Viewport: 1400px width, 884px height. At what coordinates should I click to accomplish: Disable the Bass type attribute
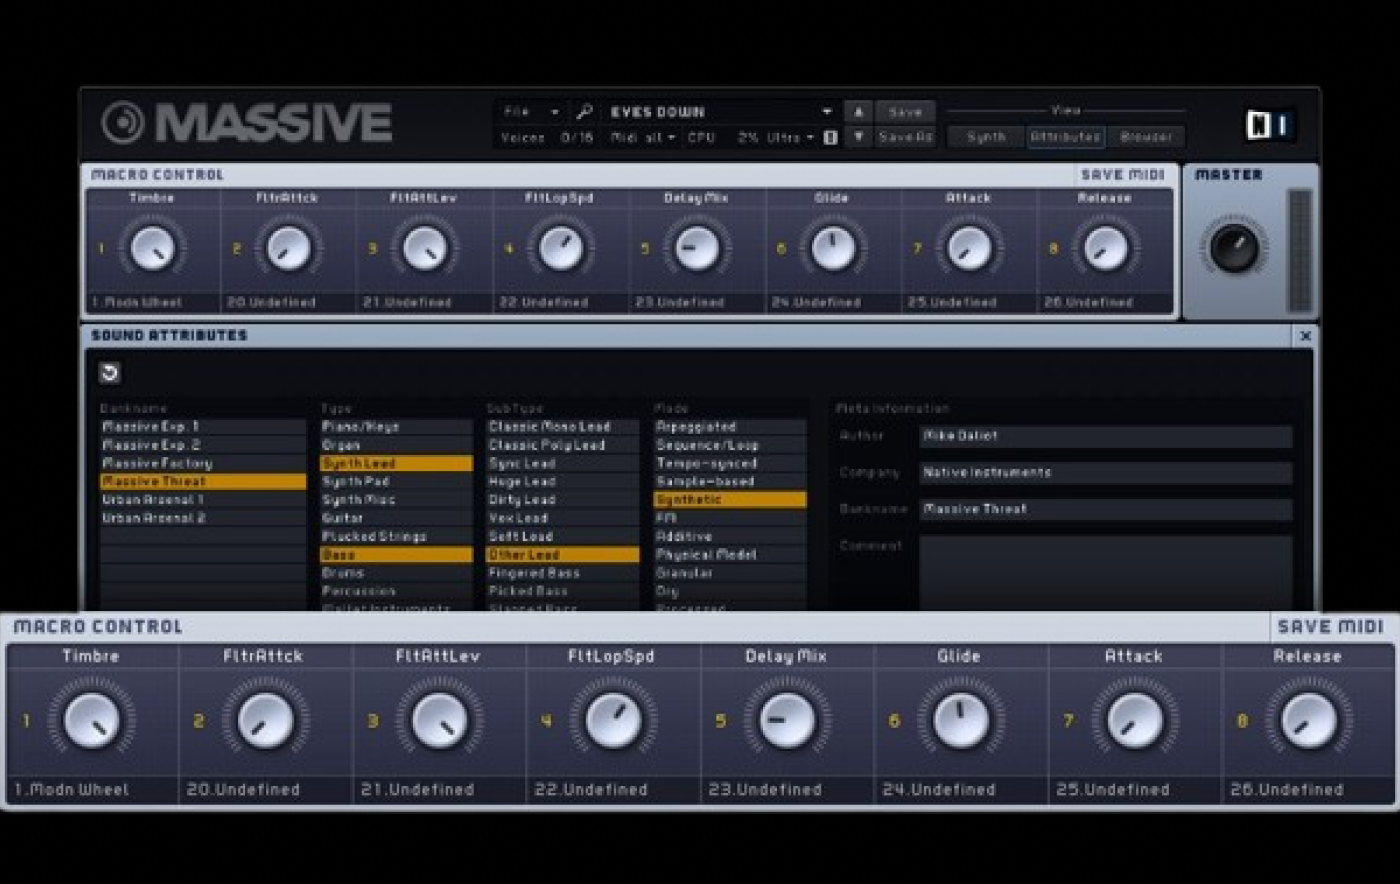tap(396, 555)
